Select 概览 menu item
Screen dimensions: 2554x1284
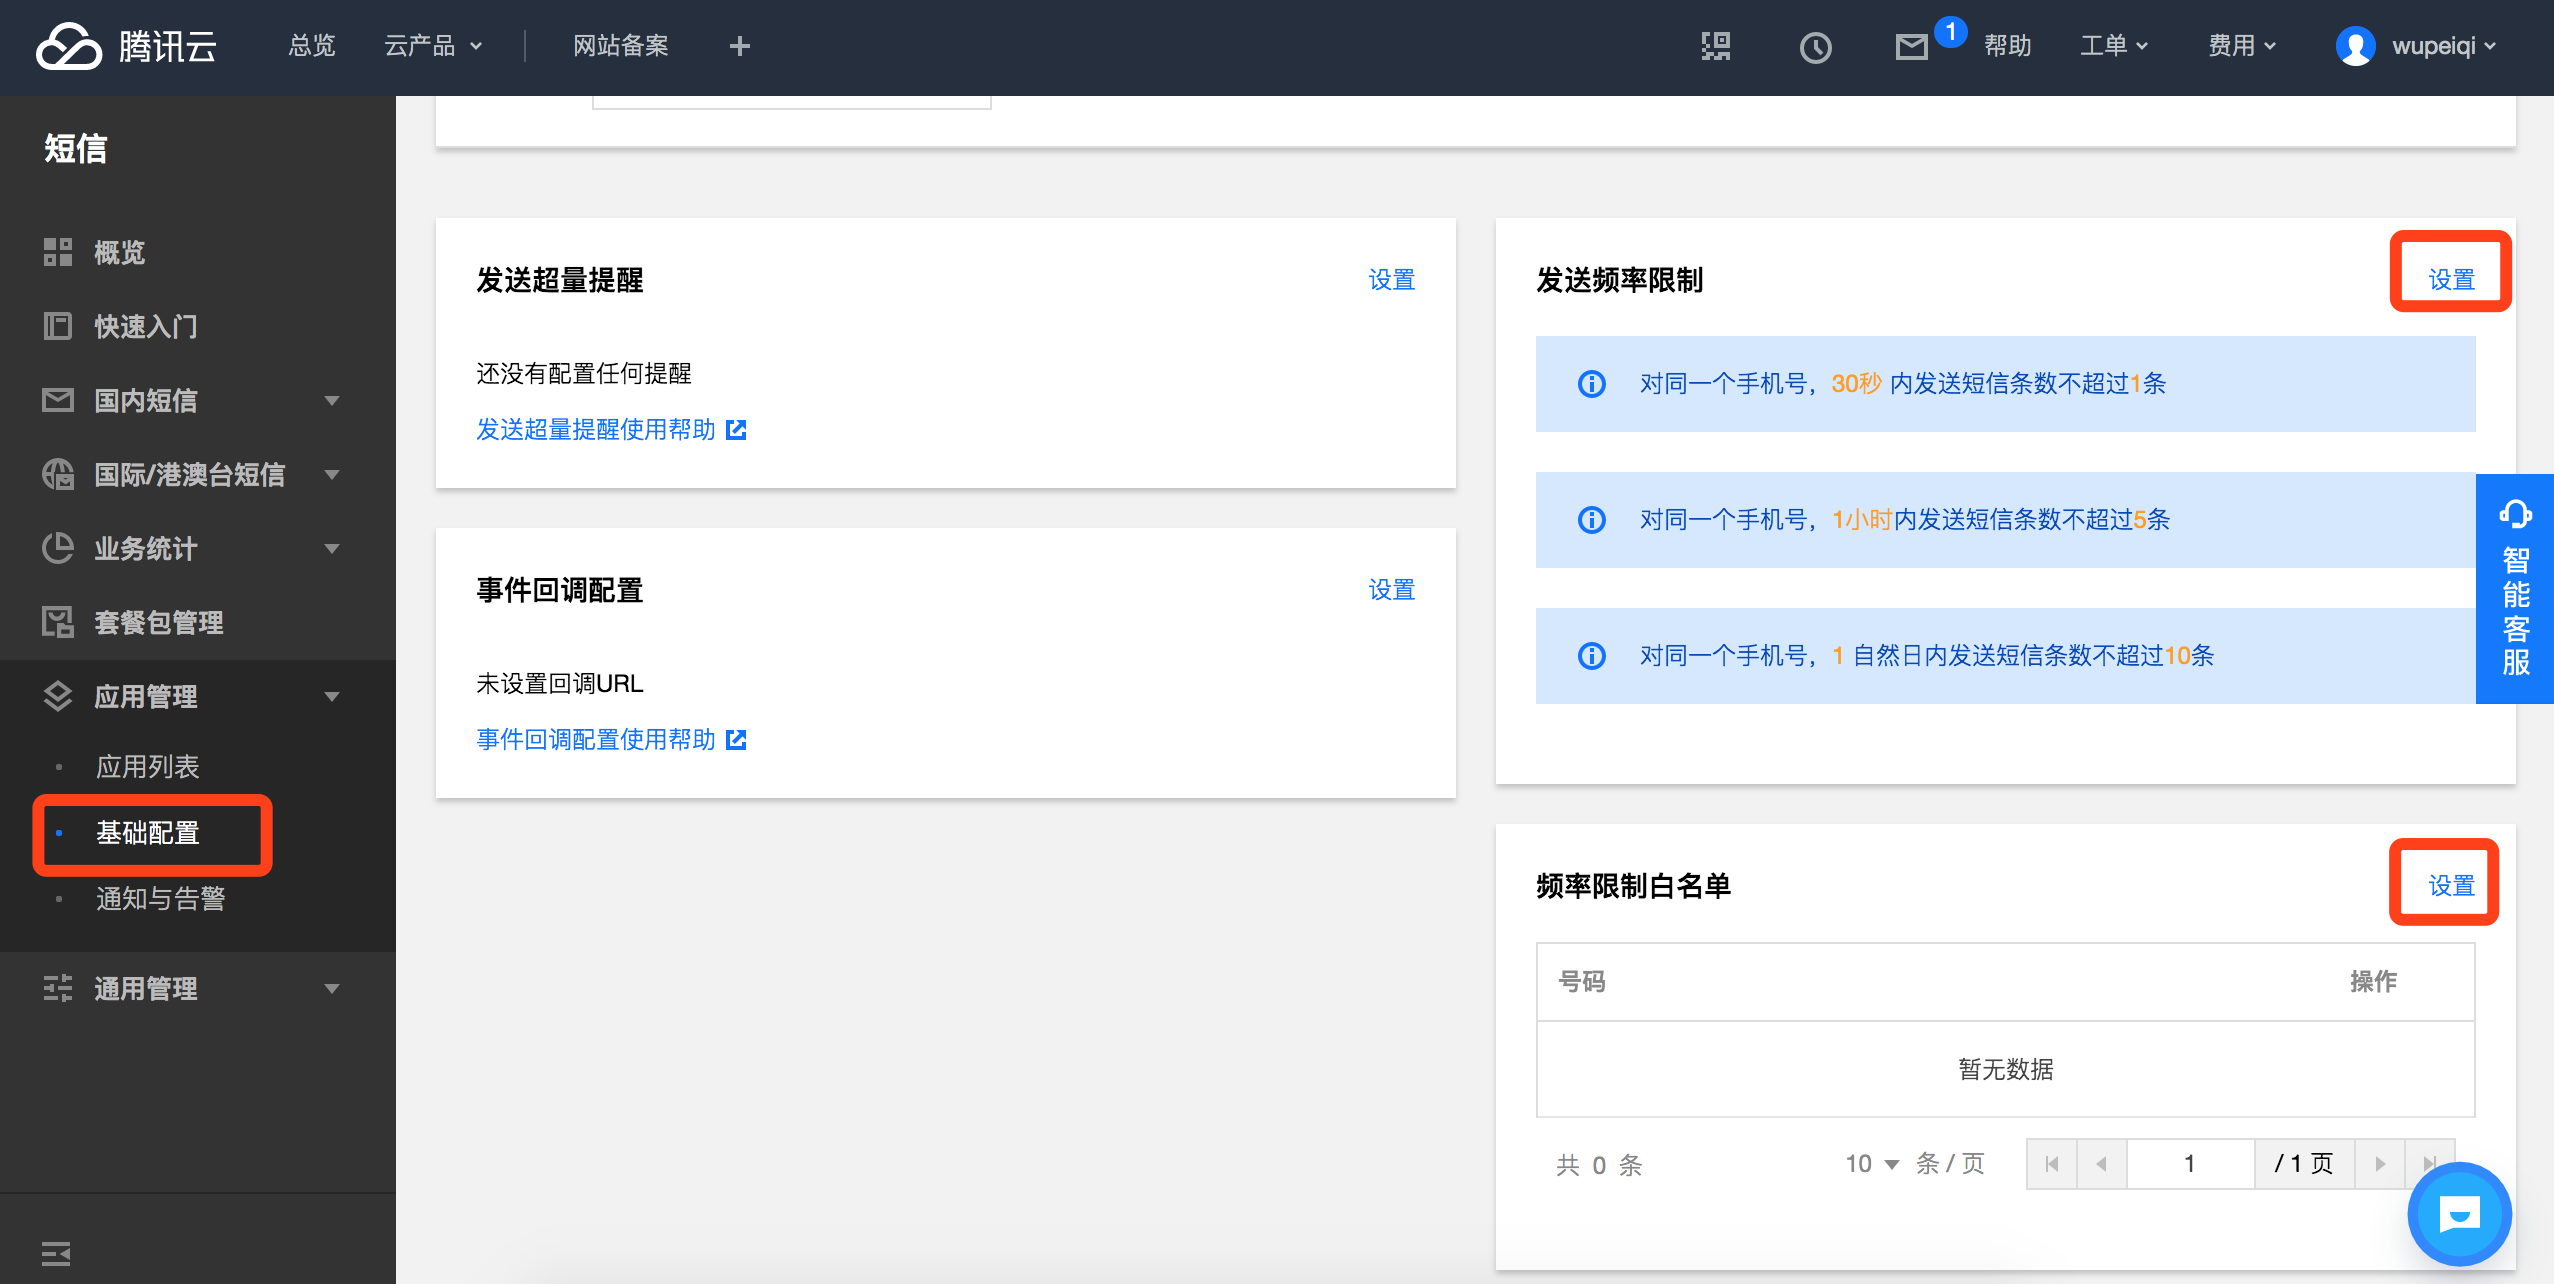pos(120,253)
